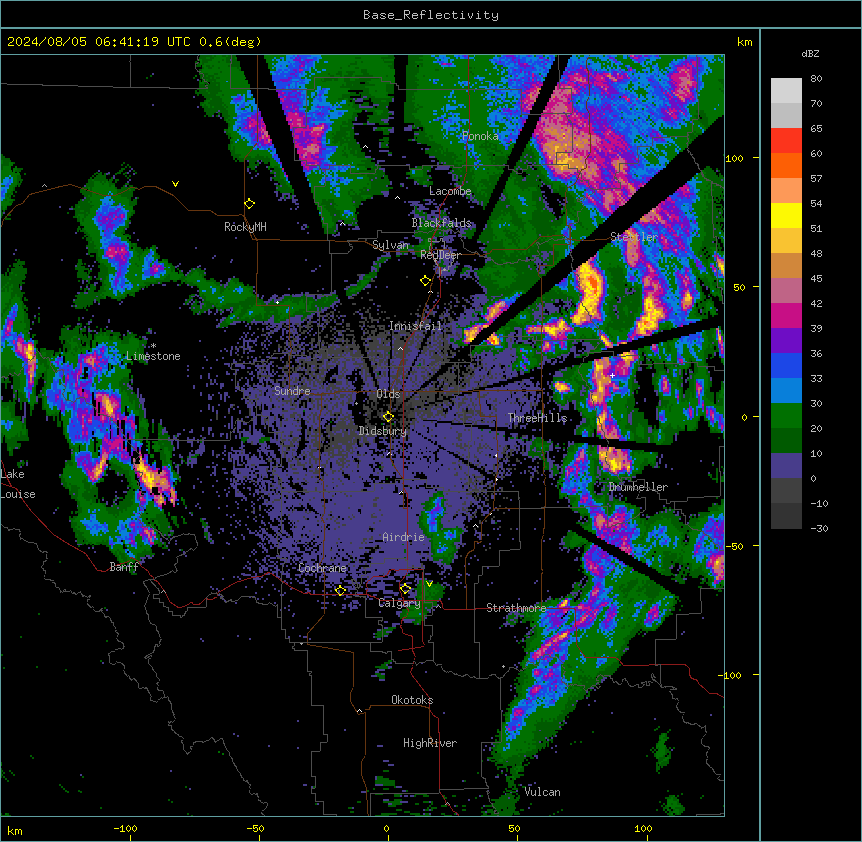The width and height of the screenshot is (862, 842).
Task: Click the Strathmore label
Action: coord(516,608)
